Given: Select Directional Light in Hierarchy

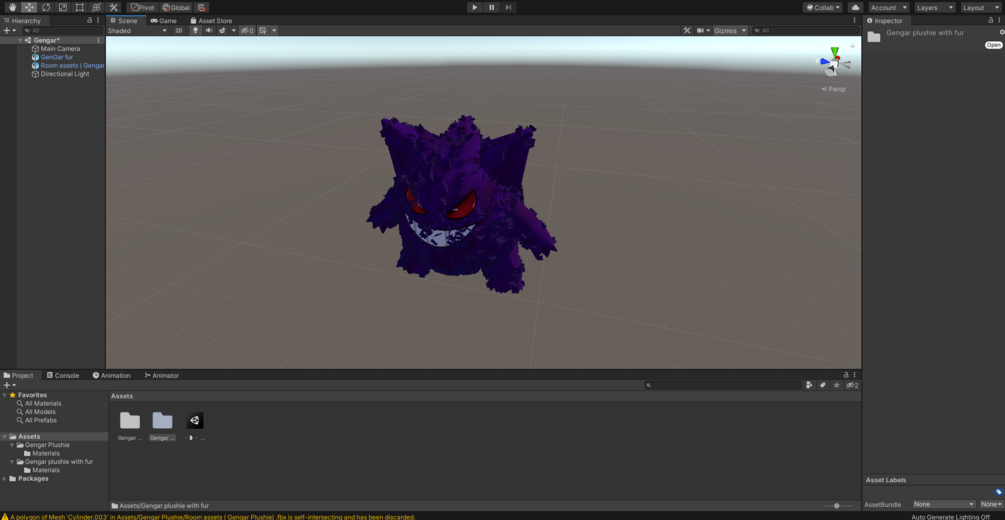Looking at the screenshot, I should (x=65, y=74).
